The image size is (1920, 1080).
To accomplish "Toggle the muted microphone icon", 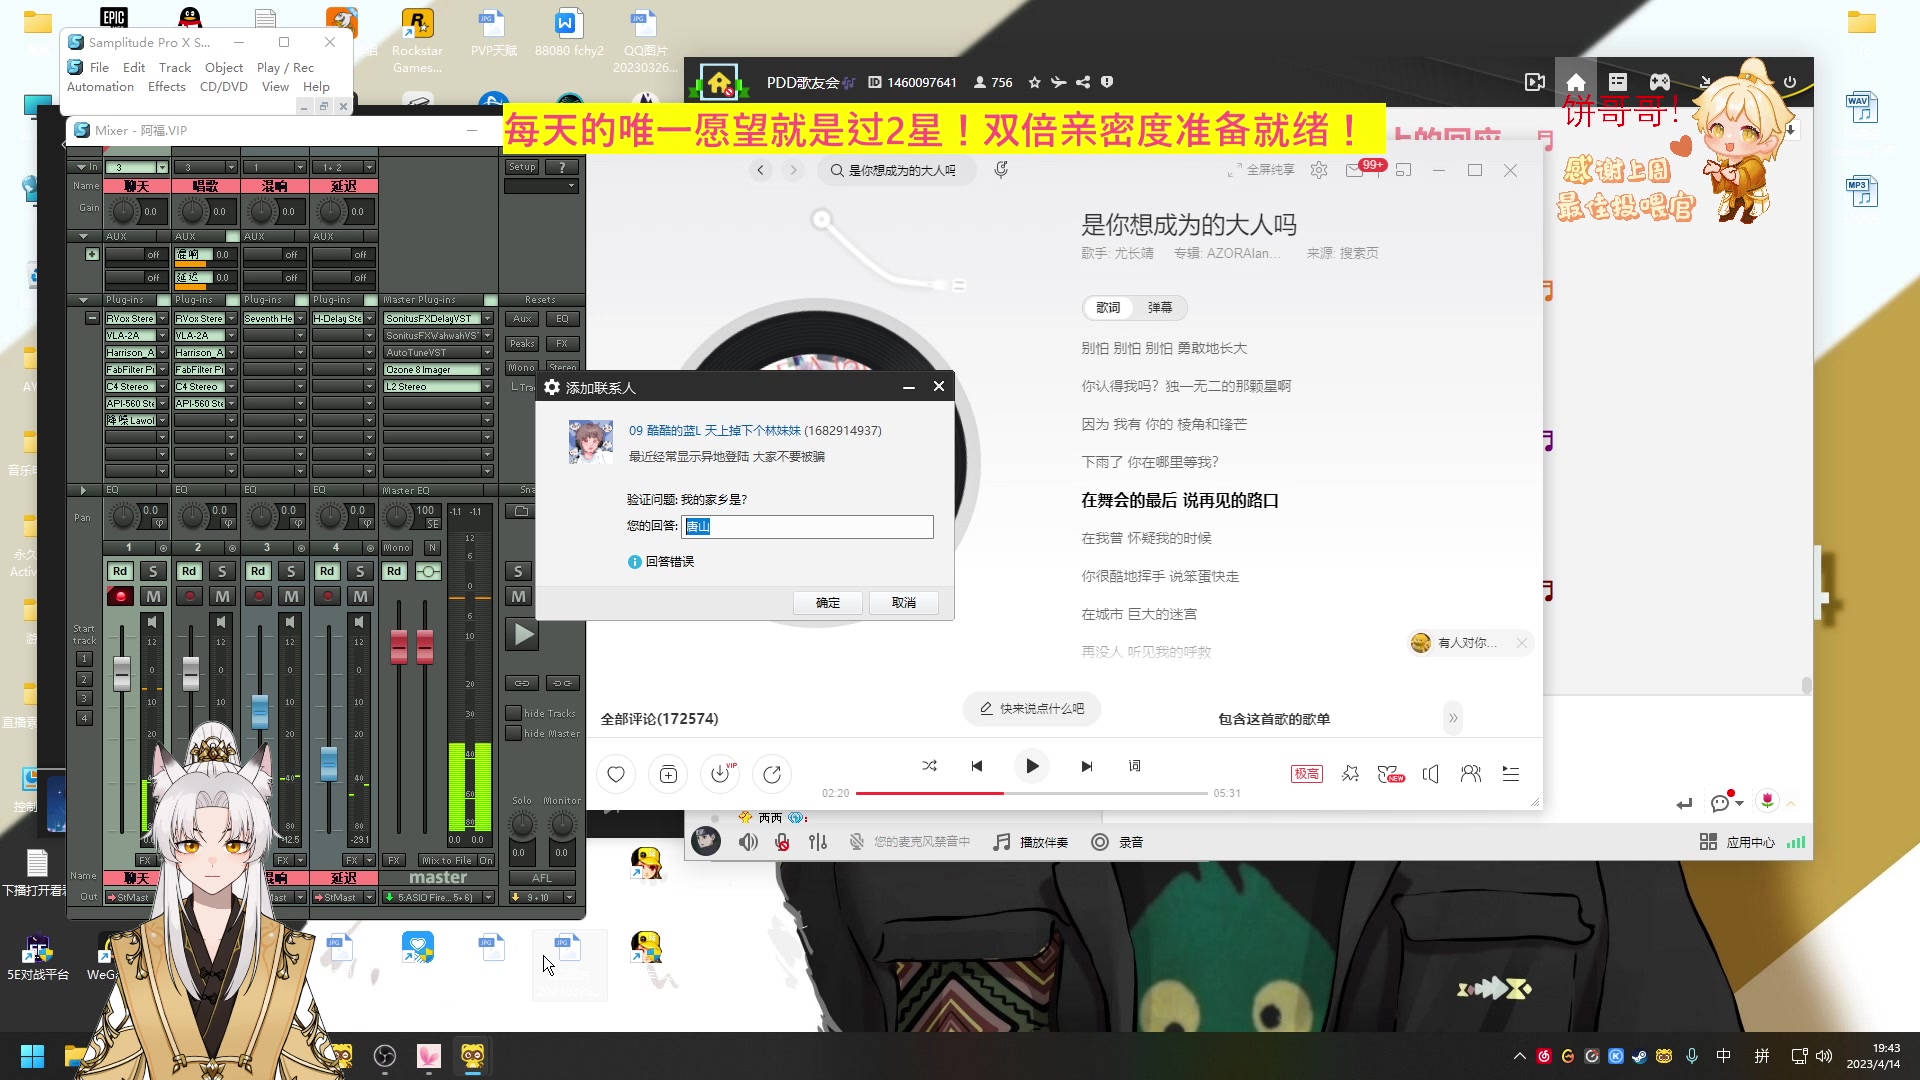I will [783, 842].
